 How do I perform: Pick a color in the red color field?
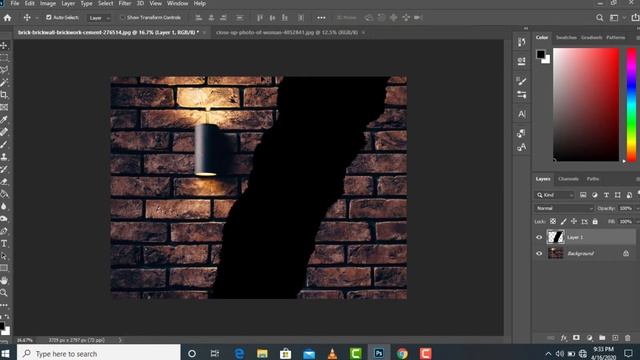click(x=586, y=104)
